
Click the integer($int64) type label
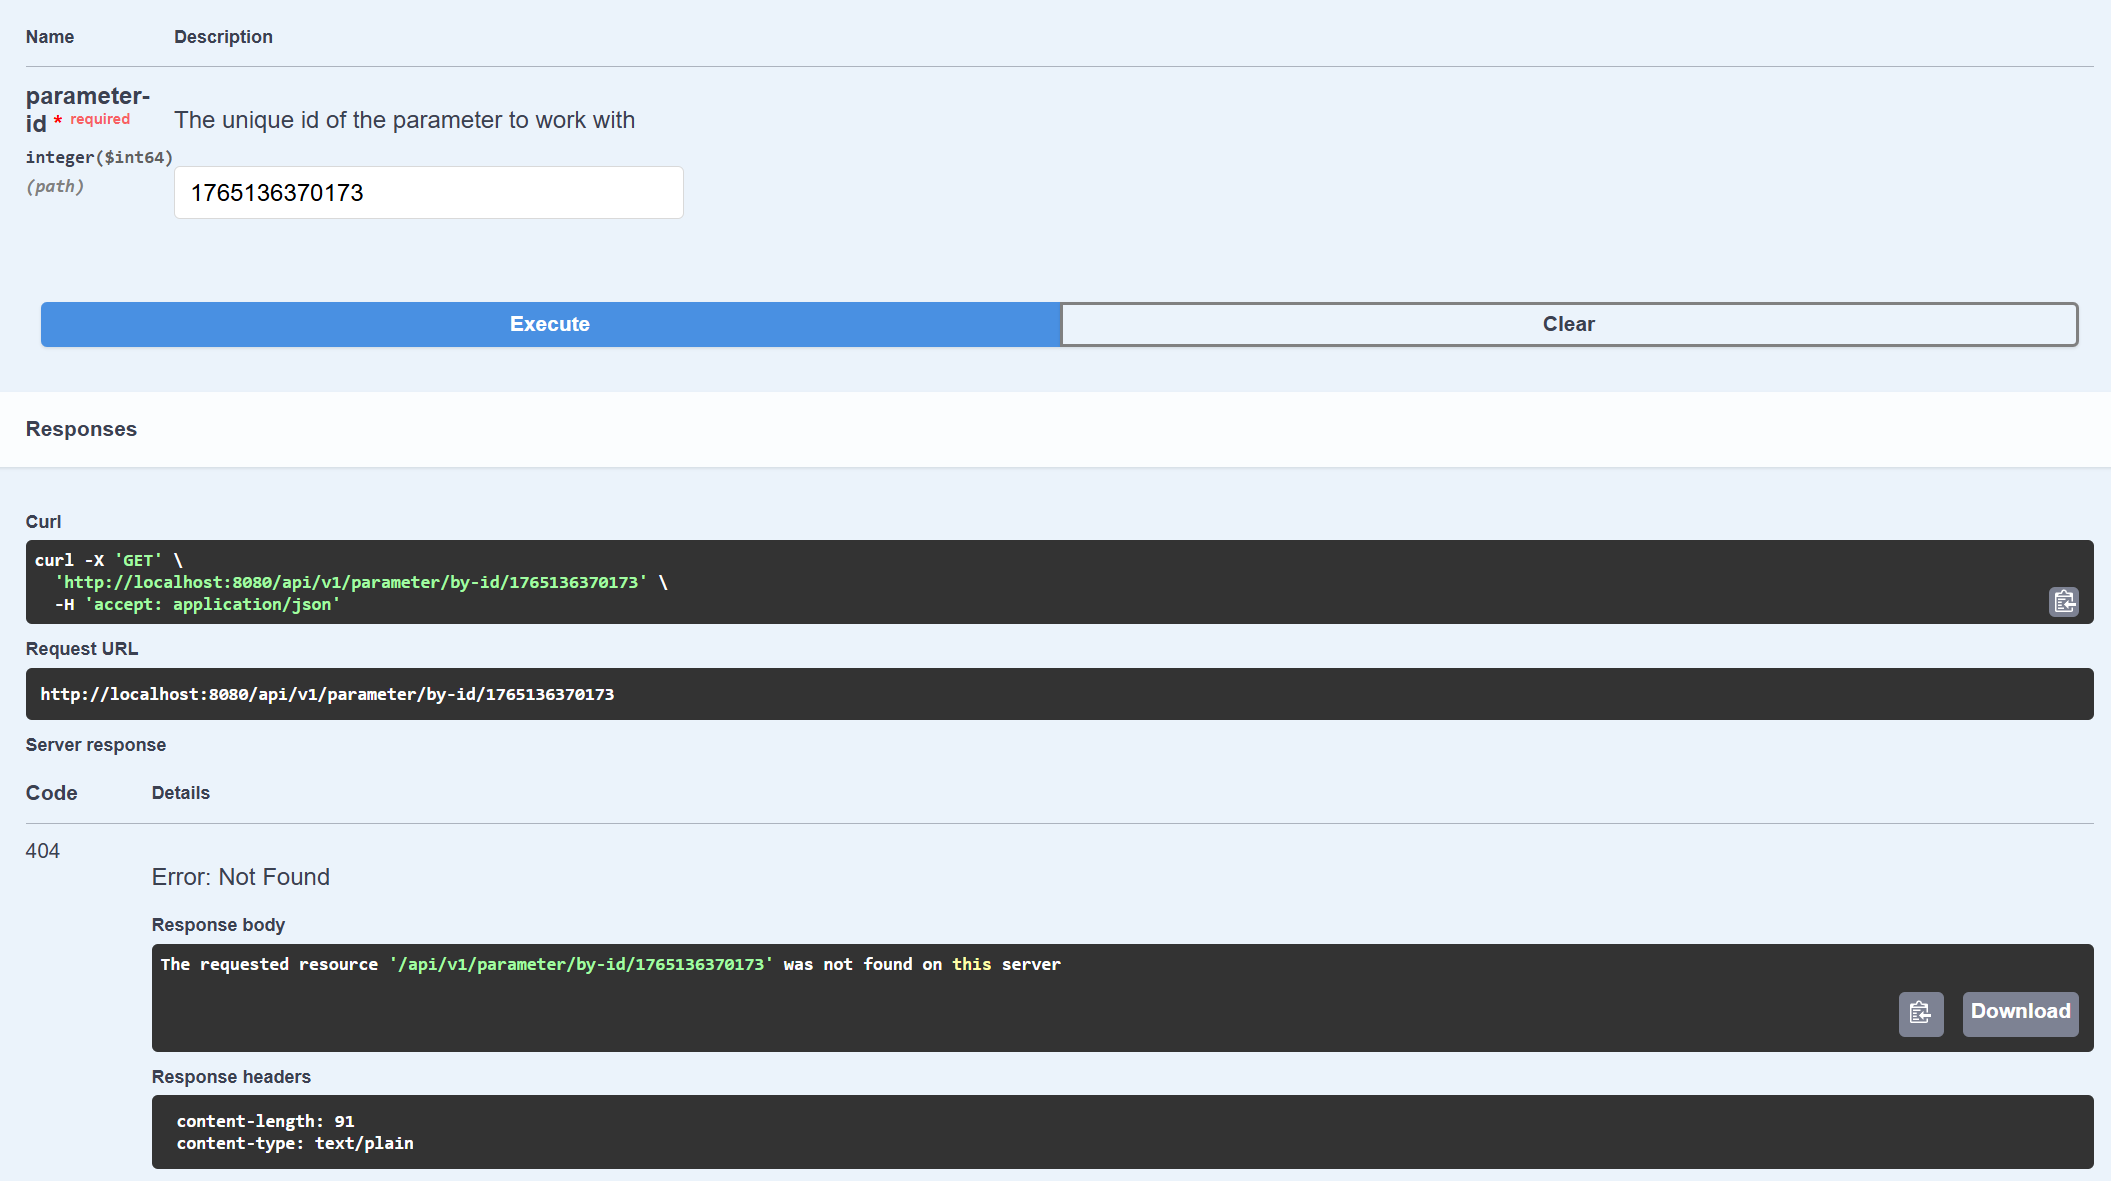pos(99,157)
